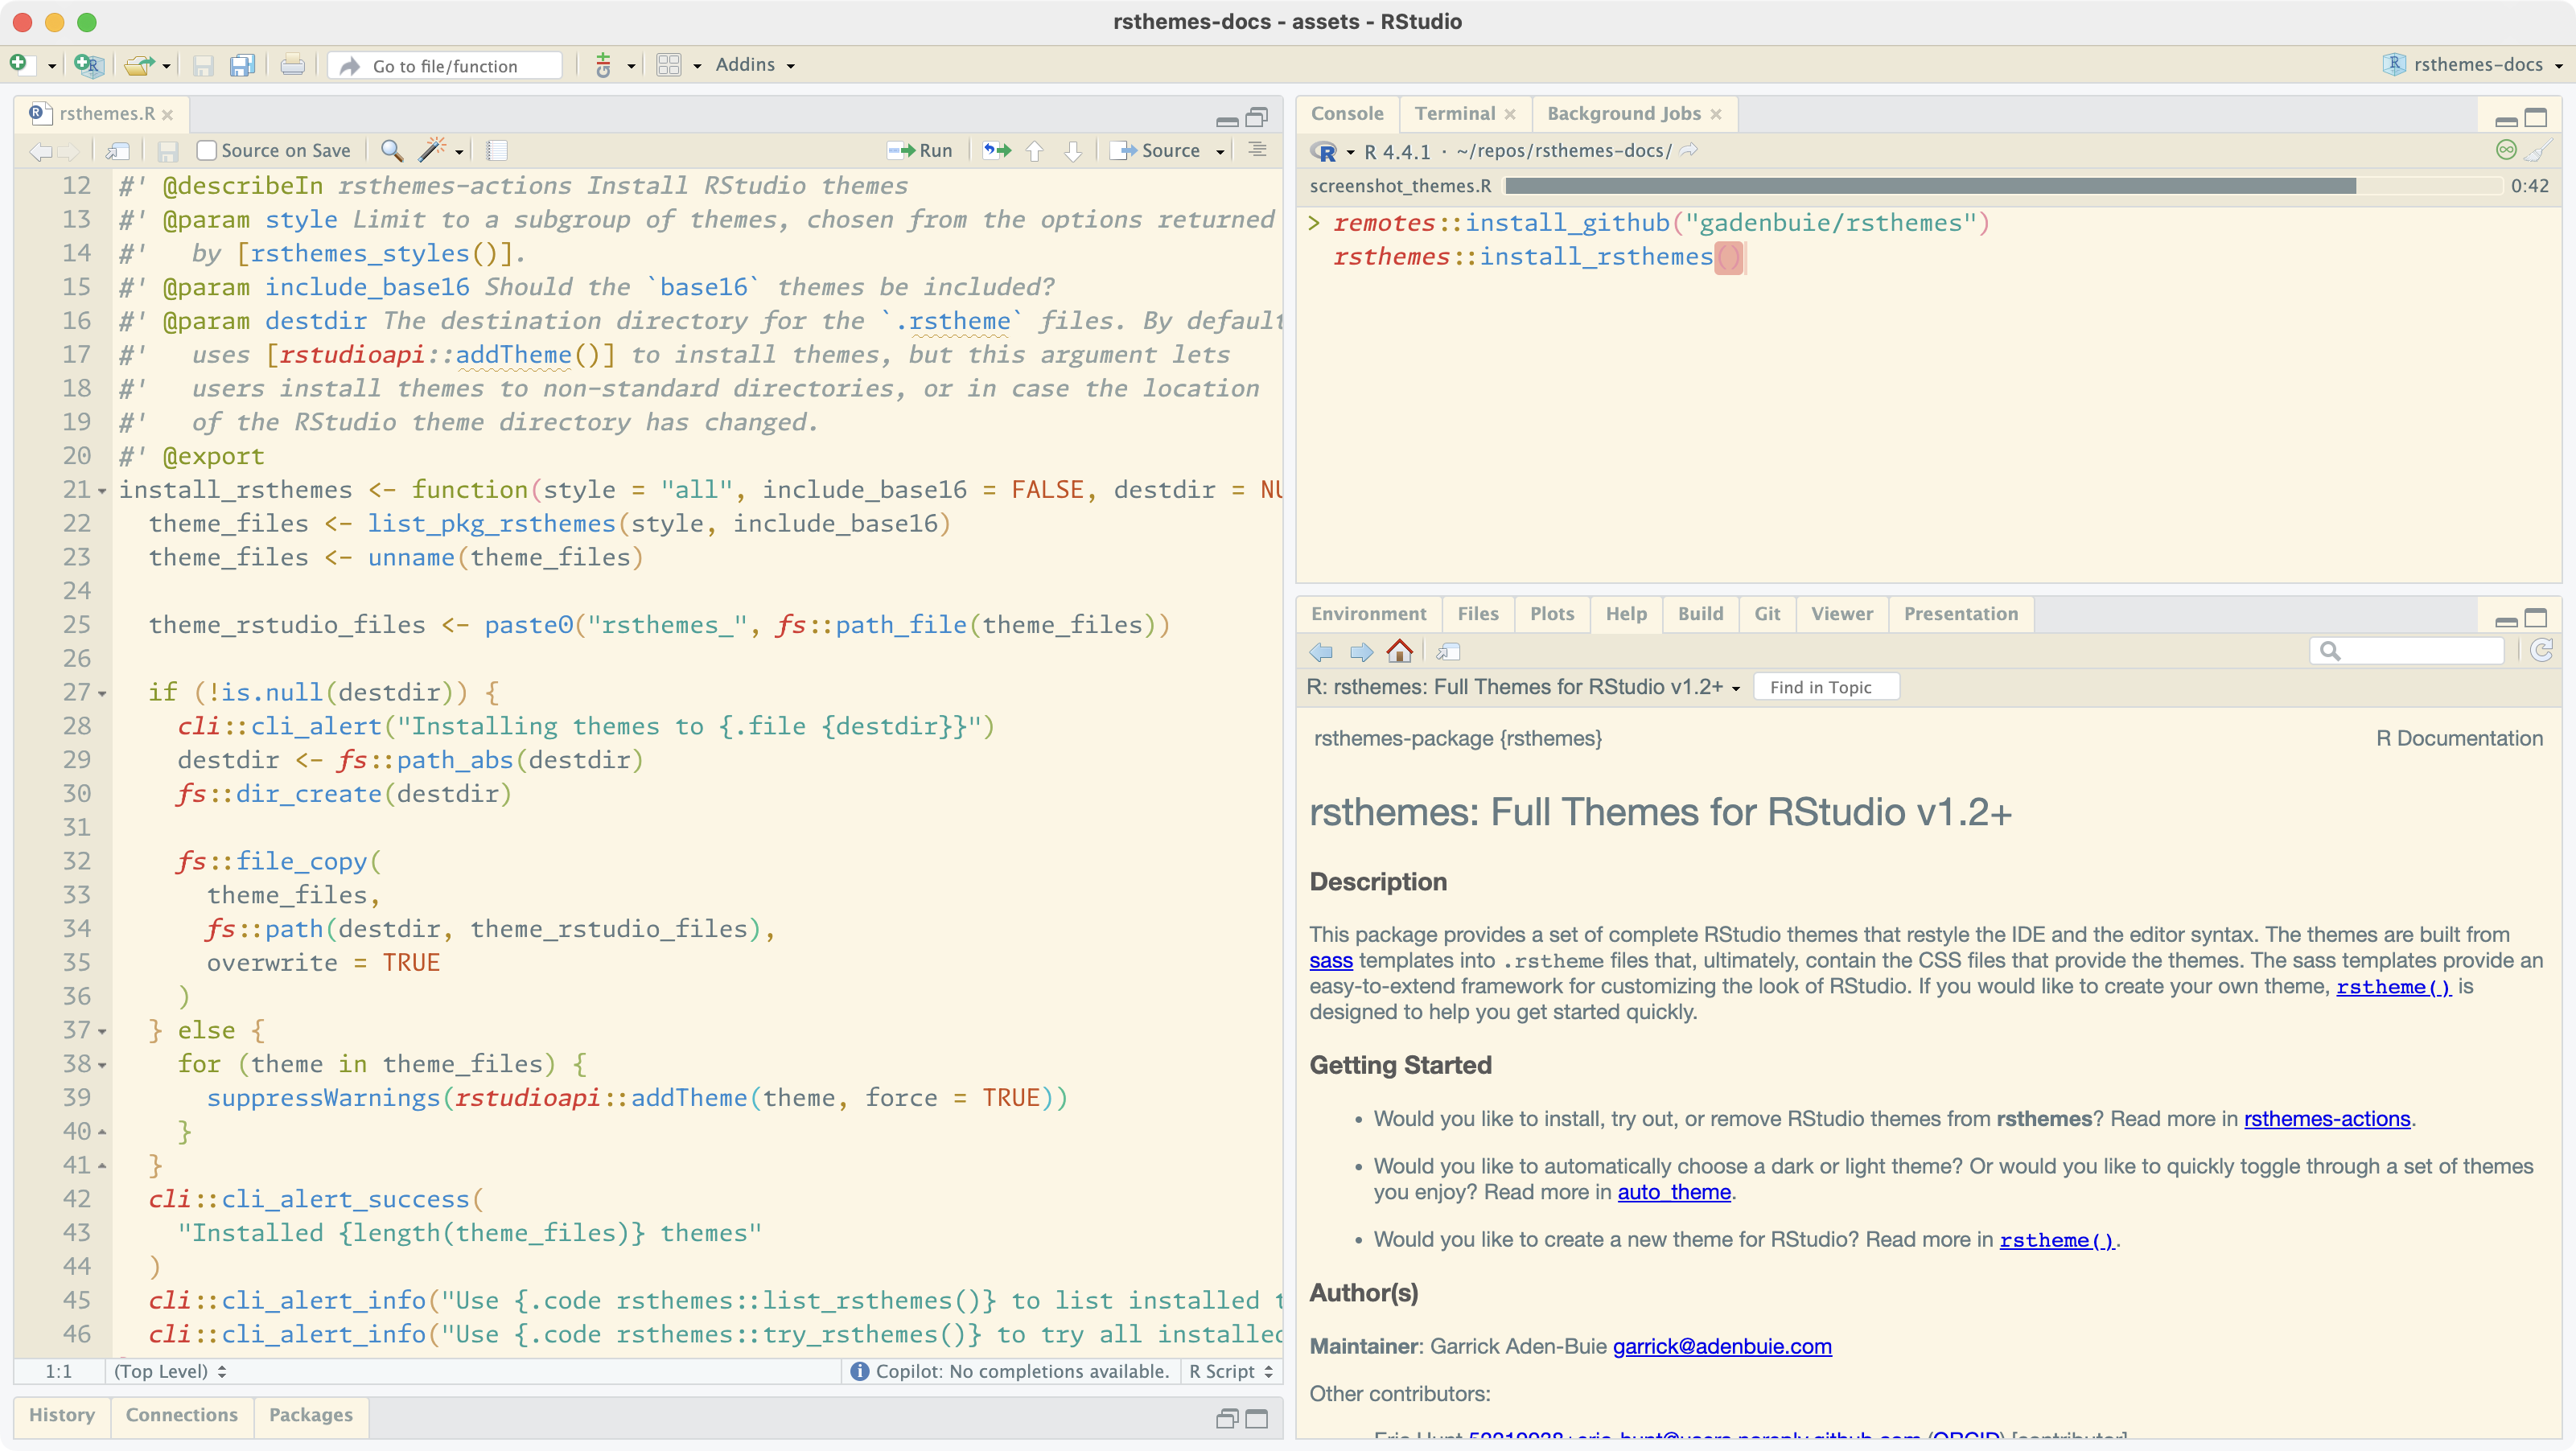Switch to the Terminal tab
This screenshot has width=2576, height=1451.
1454,114
